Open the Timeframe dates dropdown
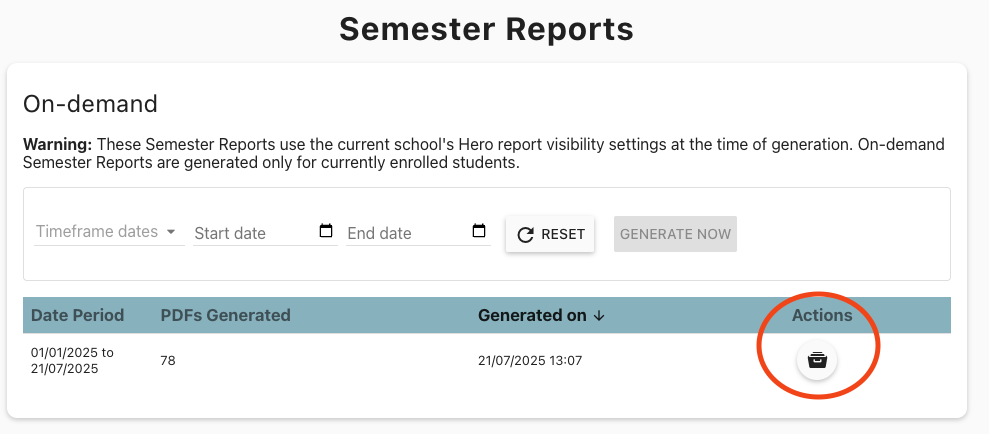Screen dimensions: 989x434 (x=105, y=232)
